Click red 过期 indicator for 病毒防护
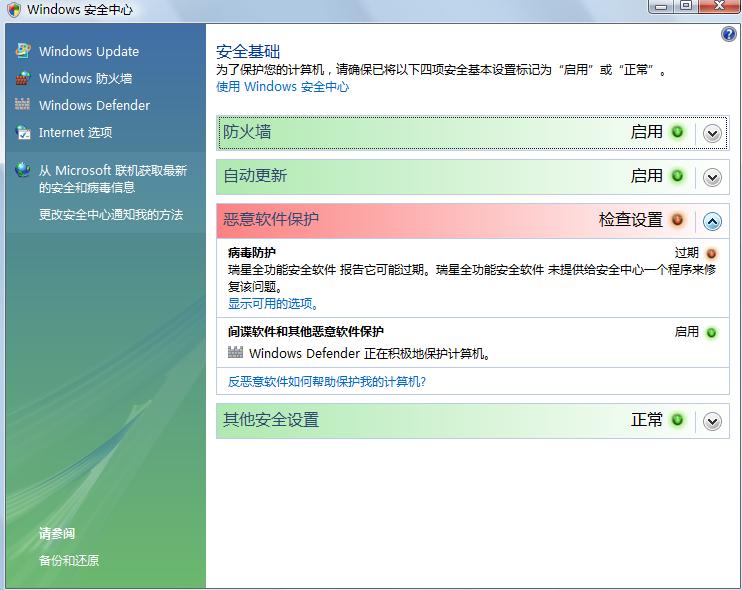742x590 pixels. tap(711, 253)
